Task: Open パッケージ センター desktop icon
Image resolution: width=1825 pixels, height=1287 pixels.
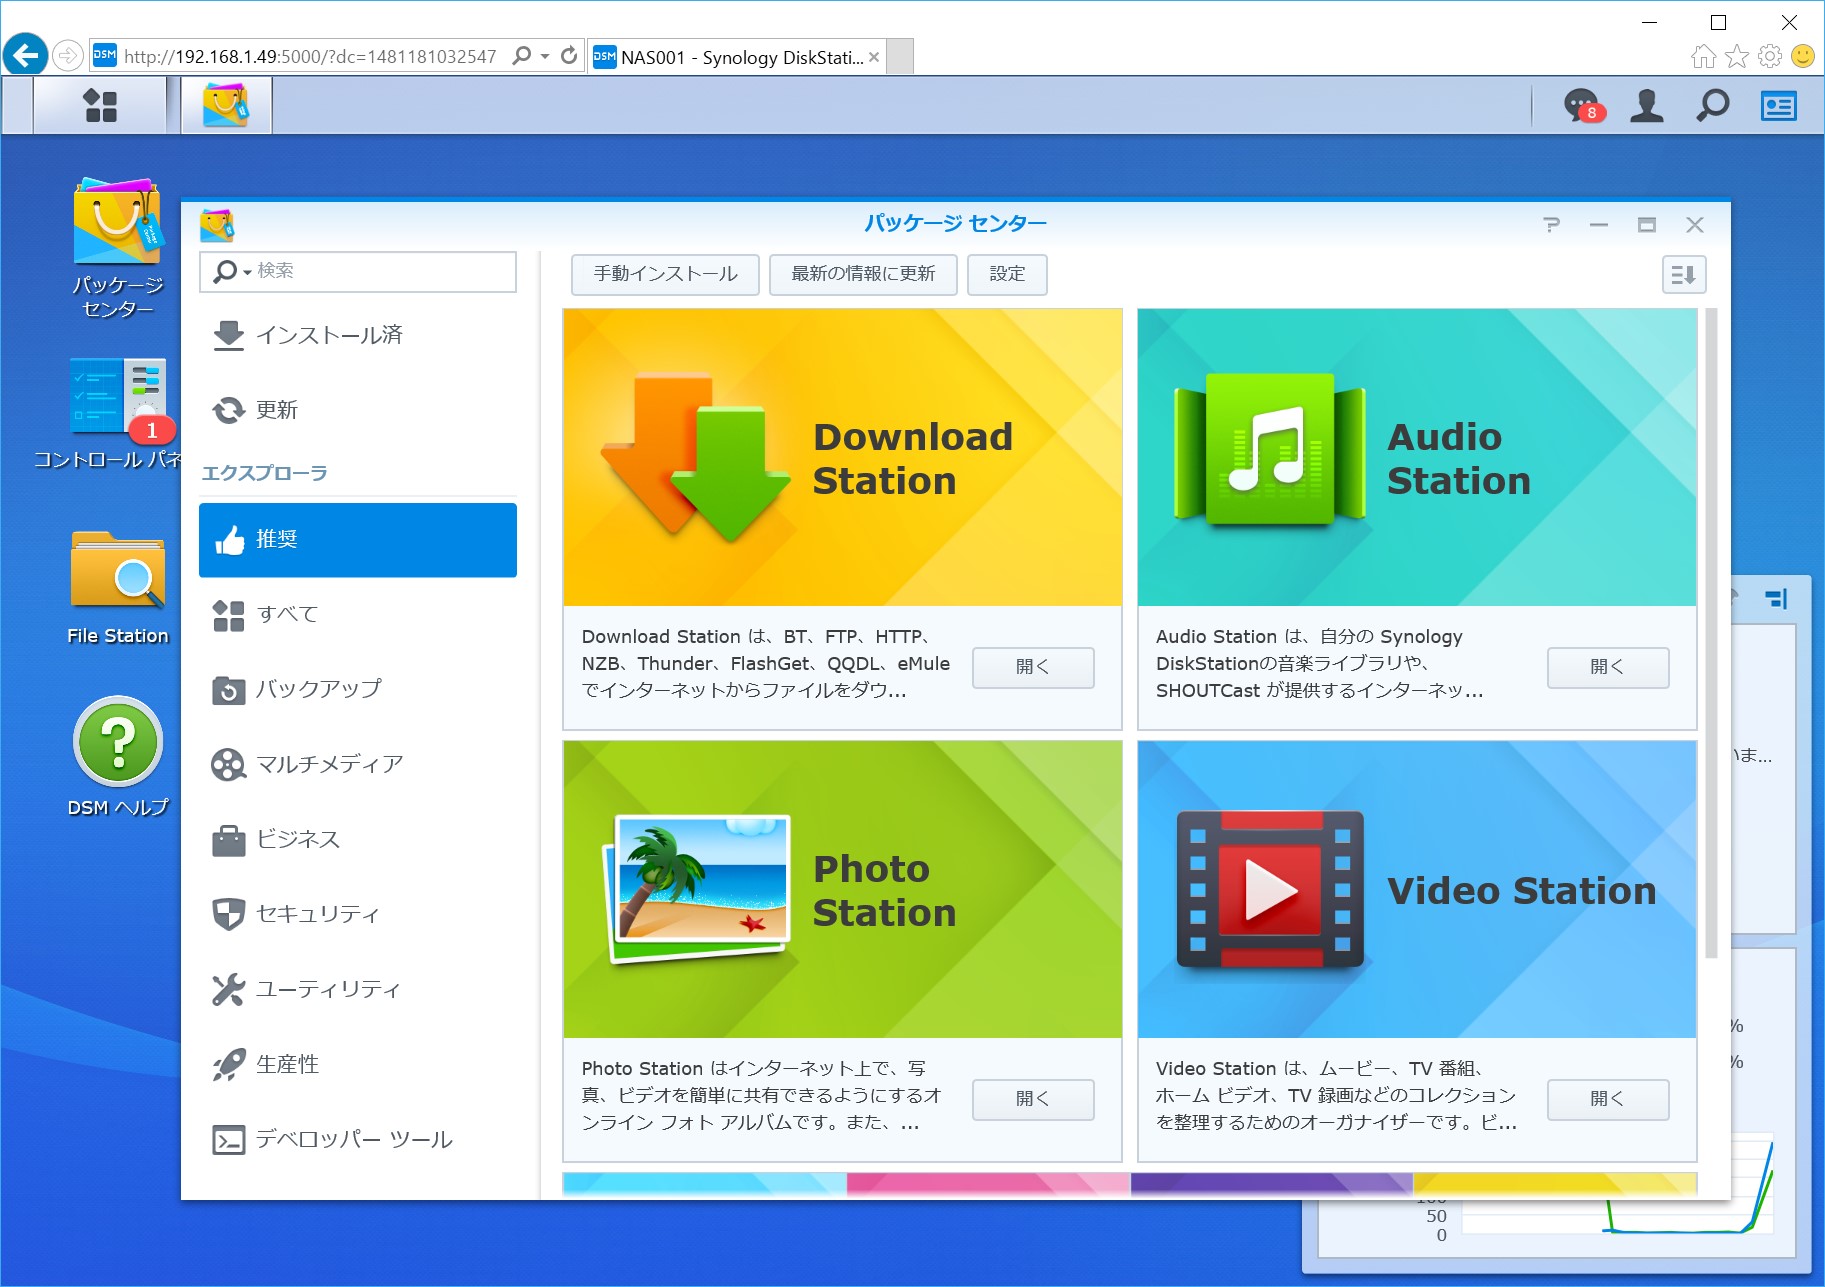Action: pos(115,225)
